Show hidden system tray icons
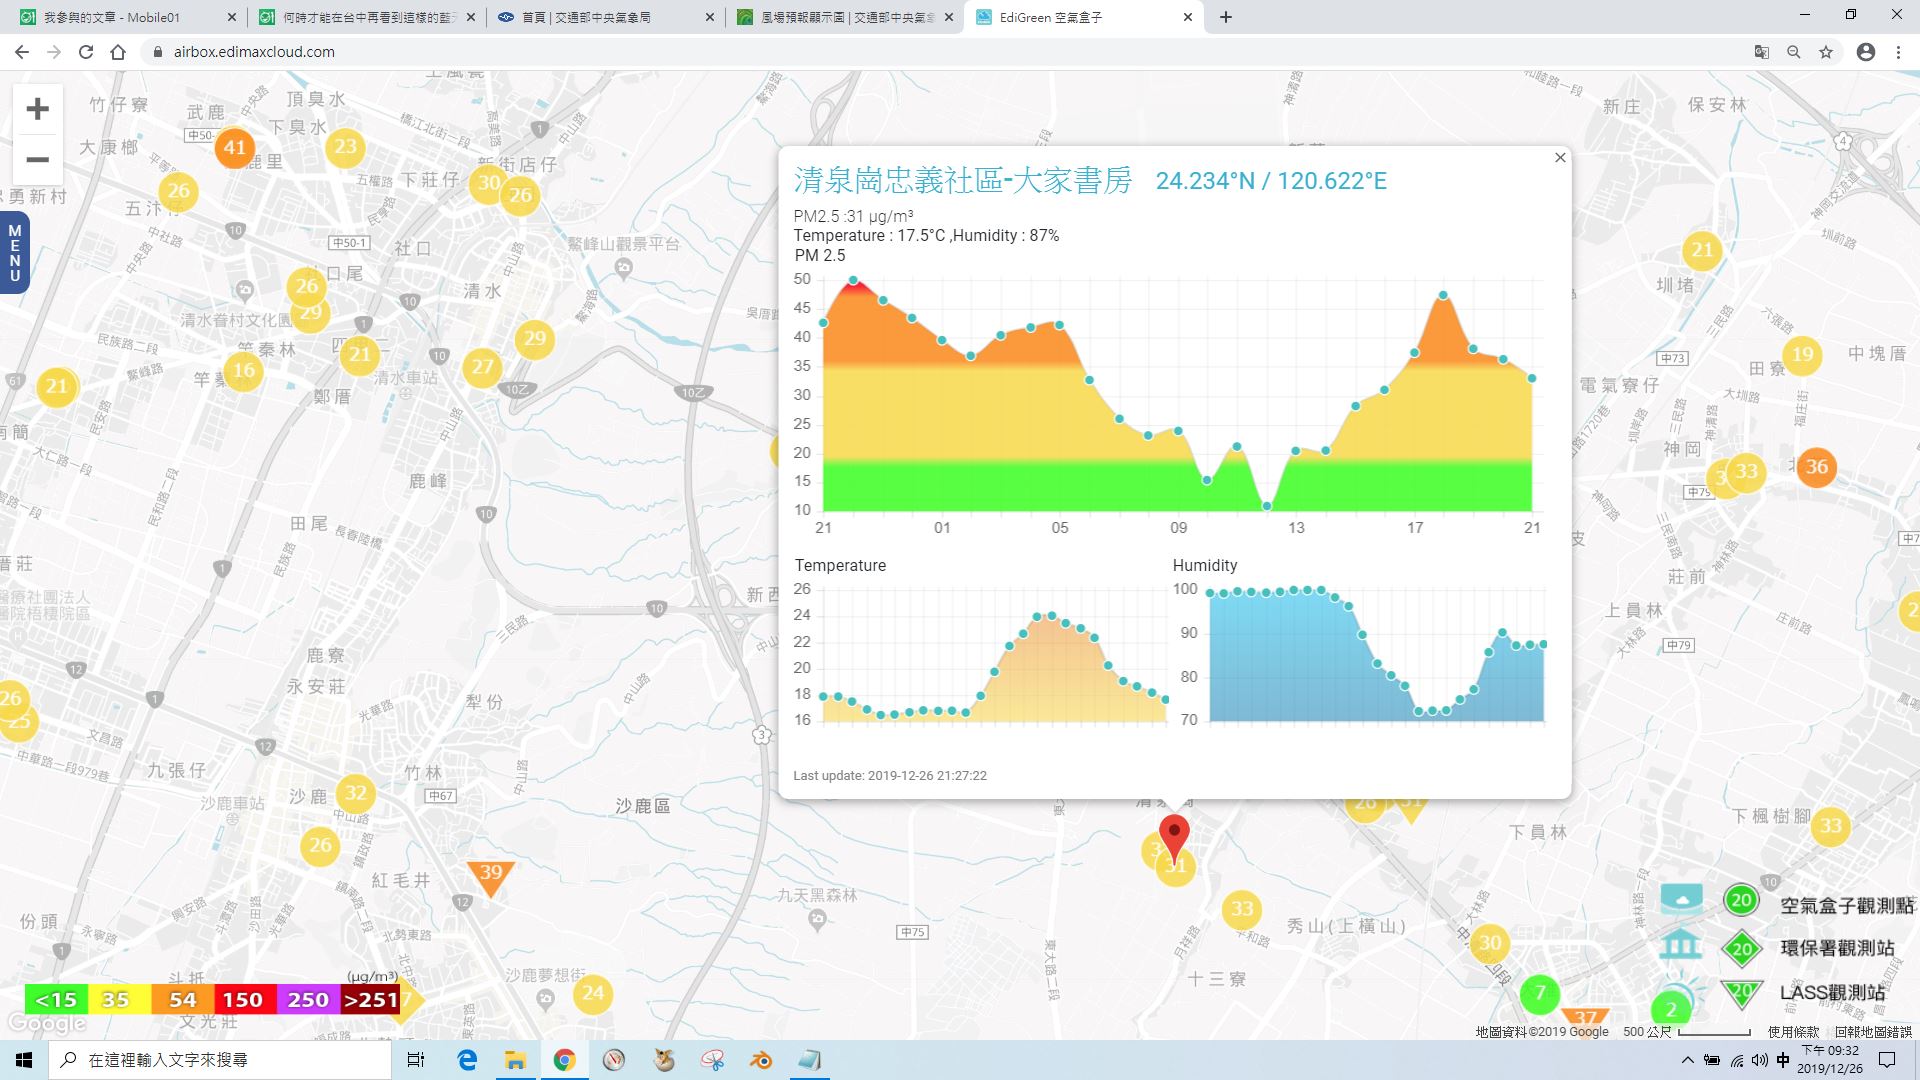This screenshot has width=1920, height=1080. [x=1688, y=1060]
